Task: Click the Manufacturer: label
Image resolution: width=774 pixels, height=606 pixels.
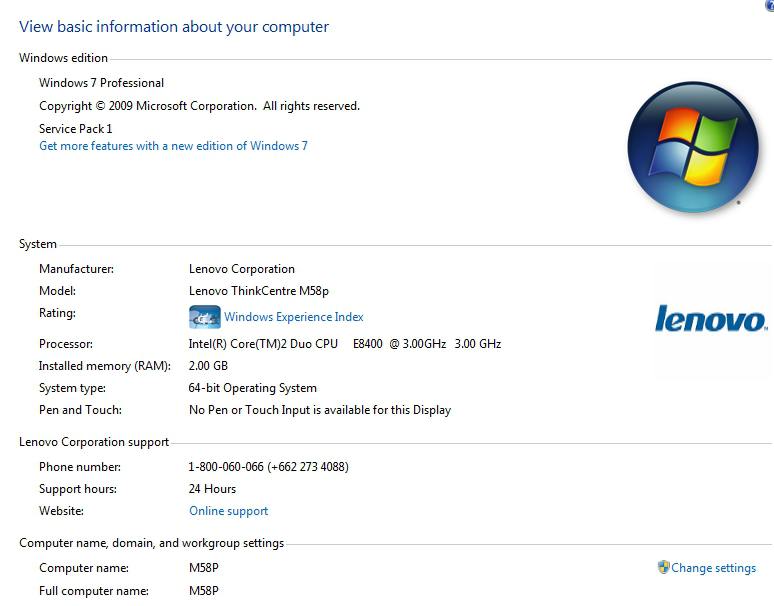Action: pyautogui.click(x=76, y=269)
